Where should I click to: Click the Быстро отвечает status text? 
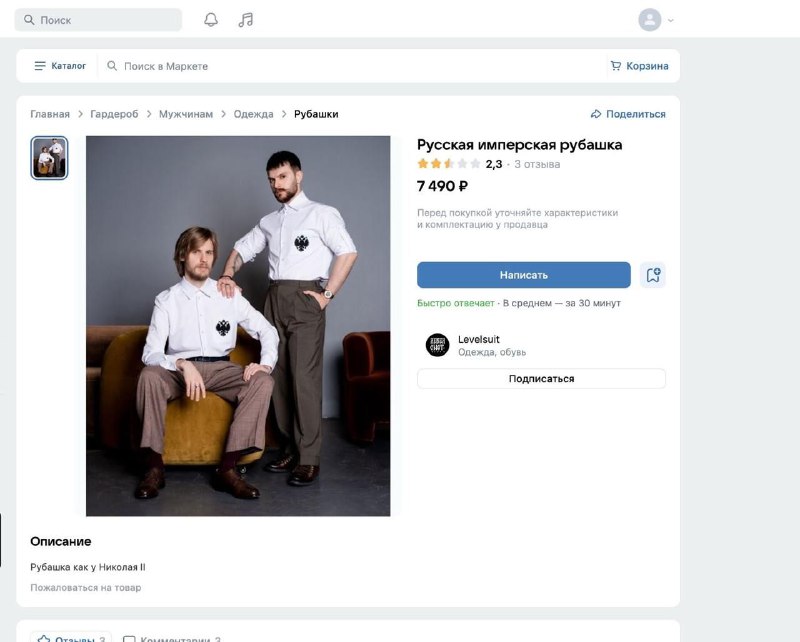pyautogui.click(x=456, y=303)
